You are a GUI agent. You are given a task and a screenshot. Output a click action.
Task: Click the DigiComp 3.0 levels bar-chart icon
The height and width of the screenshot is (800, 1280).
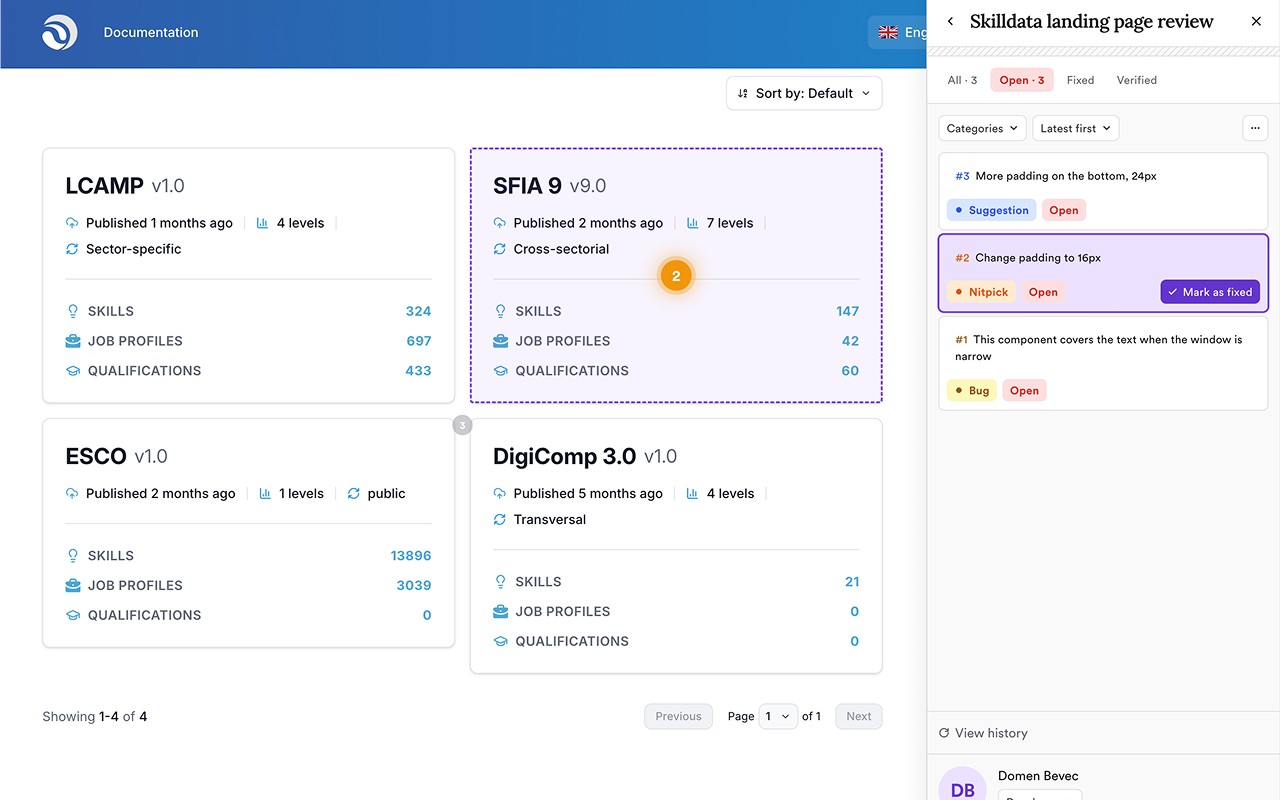click(693, 493)
